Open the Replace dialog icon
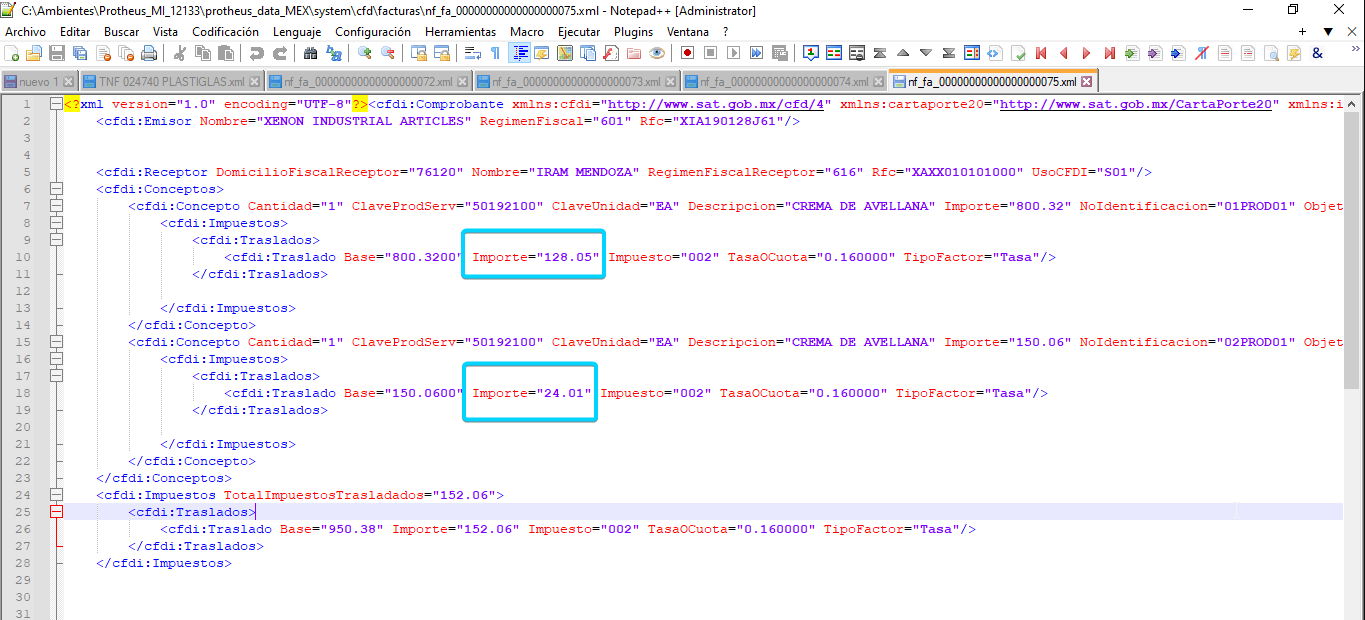Screen dimensions: 1365x620 pos(333,53)
